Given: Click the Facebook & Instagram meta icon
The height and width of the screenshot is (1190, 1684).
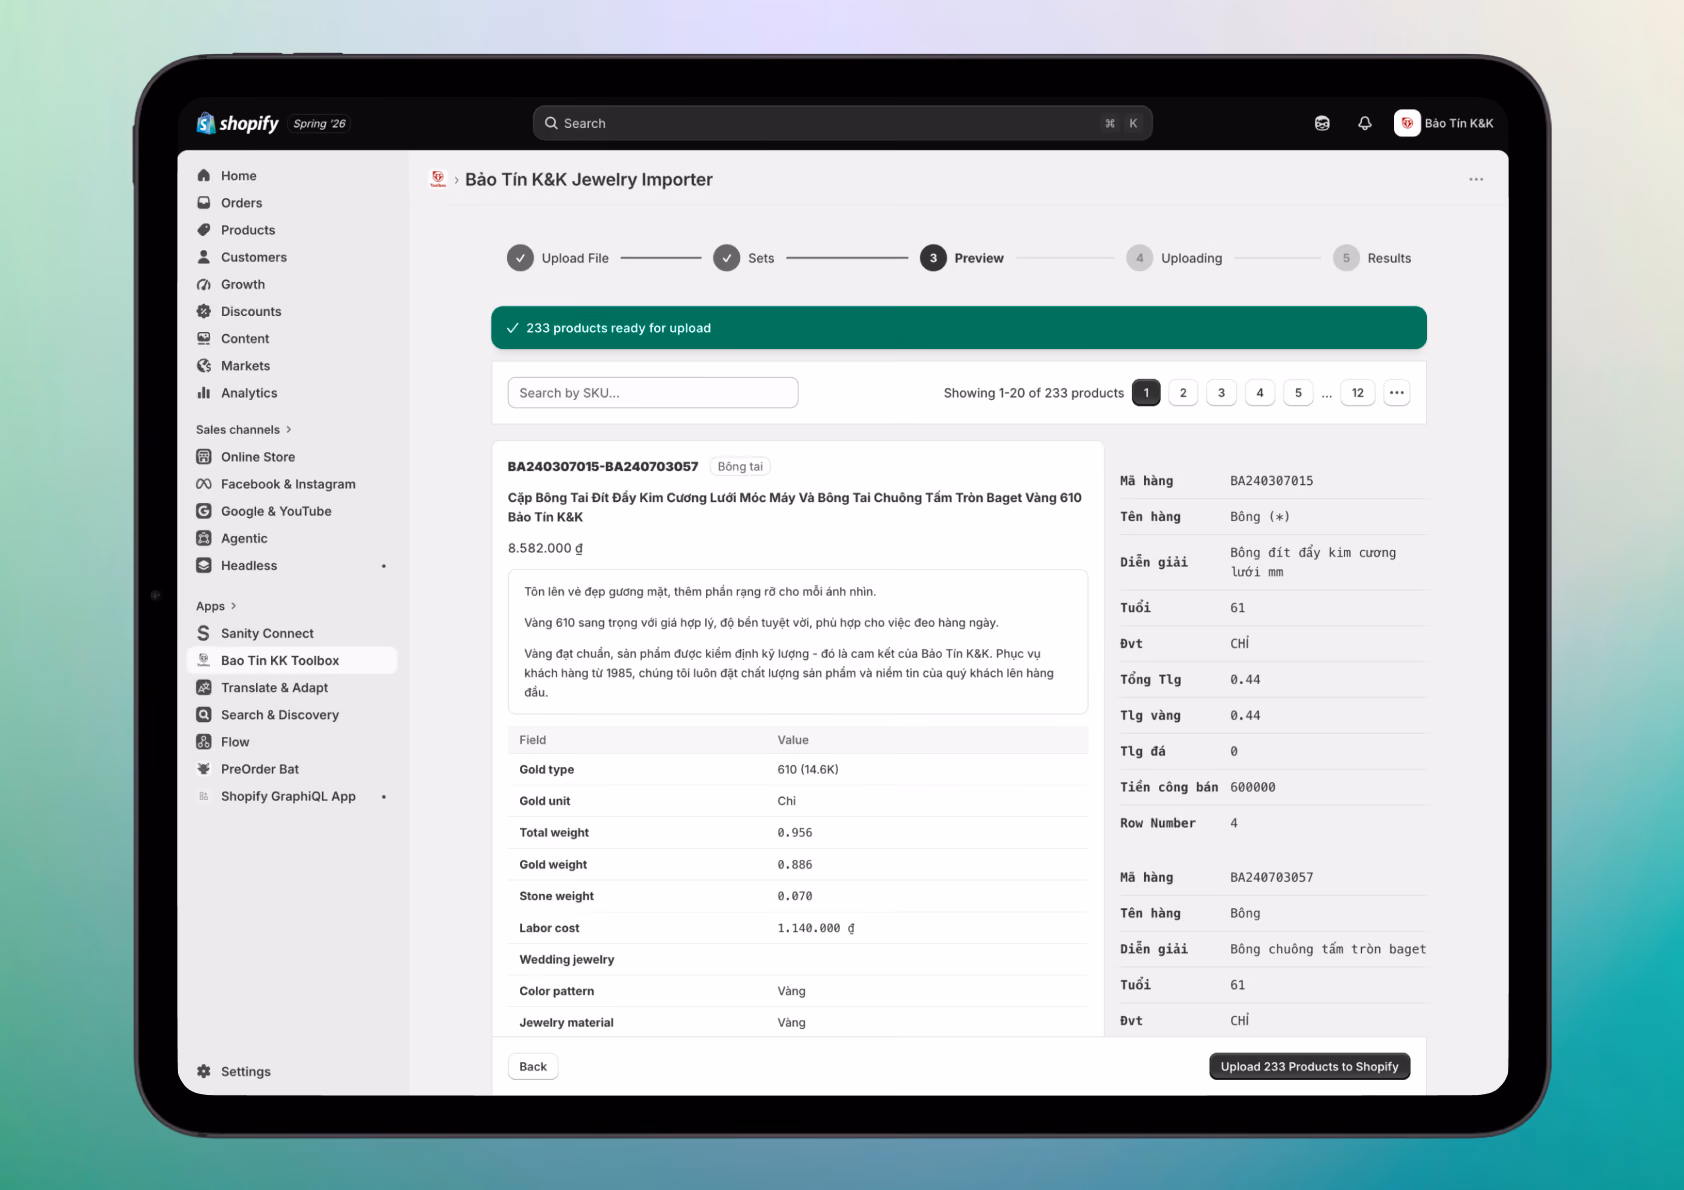Looking at the screenshot, I should pyautogui.click(x=204, y=484).
